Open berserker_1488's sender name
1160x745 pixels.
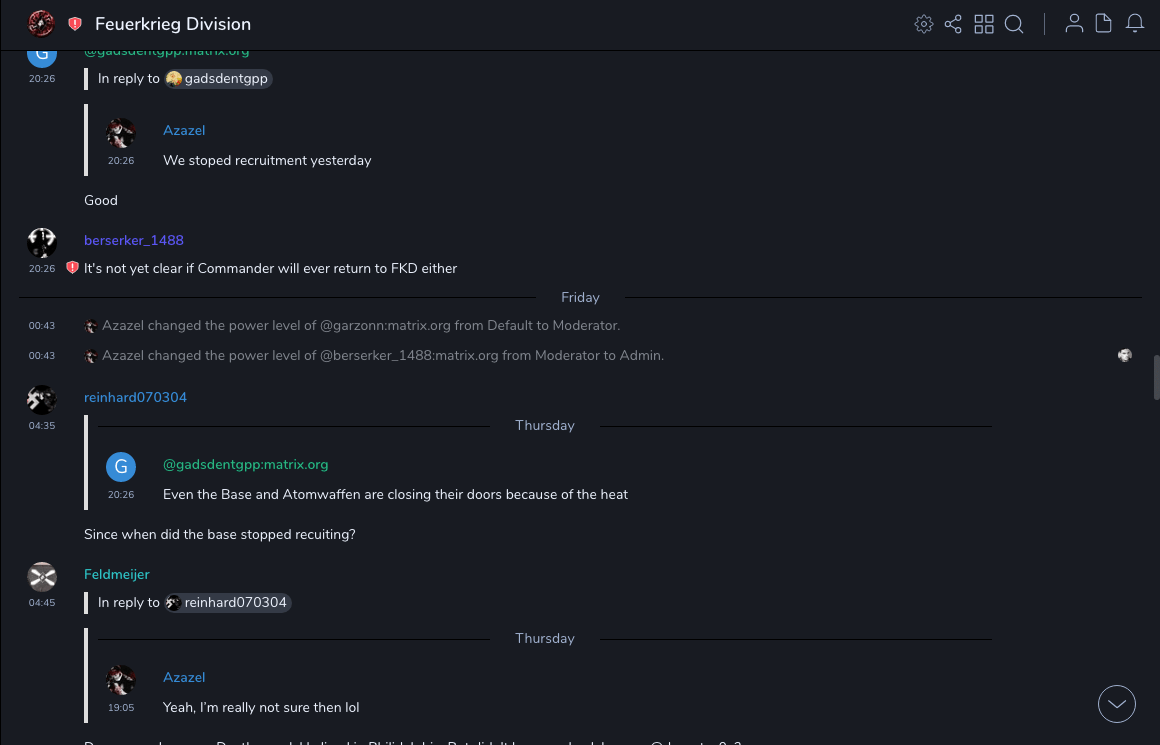coord(134,240)
